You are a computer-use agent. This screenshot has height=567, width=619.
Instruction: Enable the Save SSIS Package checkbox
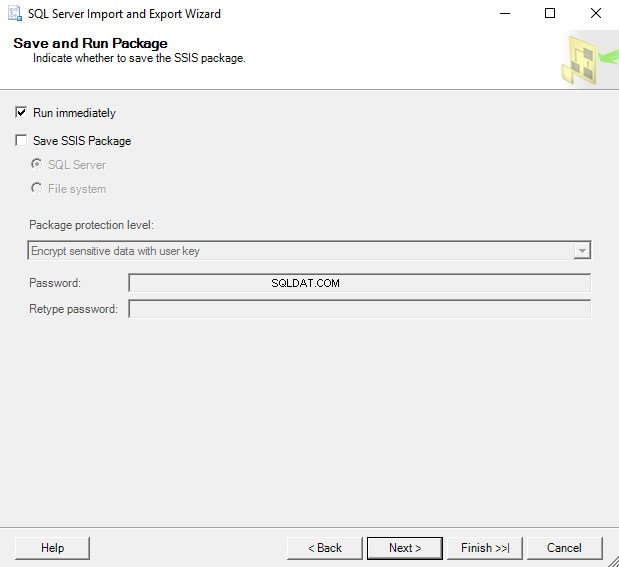coord(21,140)
